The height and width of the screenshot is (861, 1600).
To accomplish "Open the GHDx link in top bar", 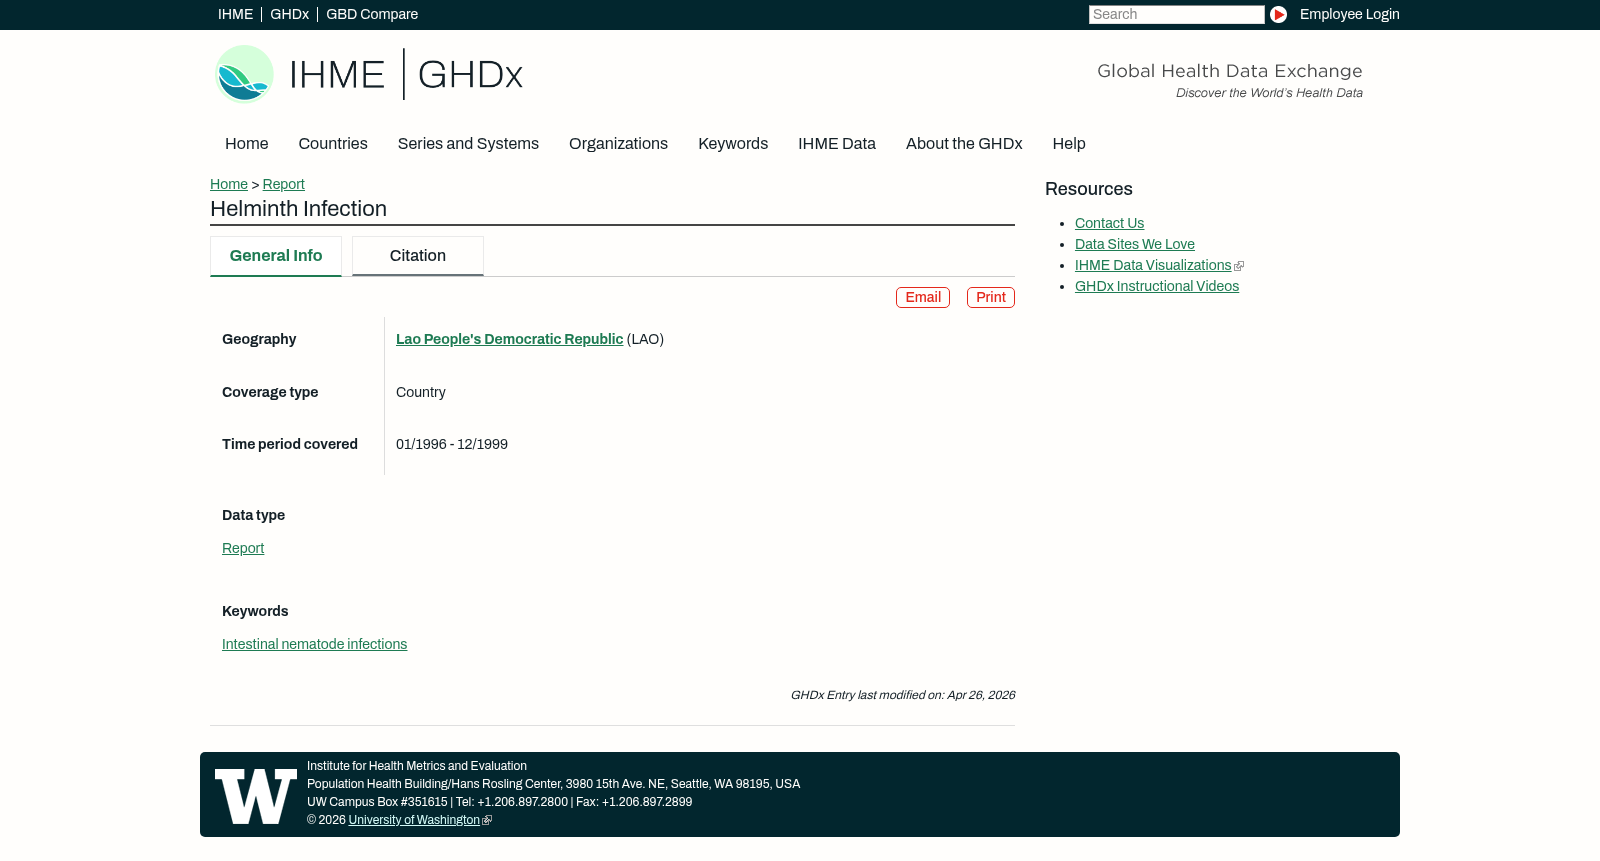I will [289, 15].
